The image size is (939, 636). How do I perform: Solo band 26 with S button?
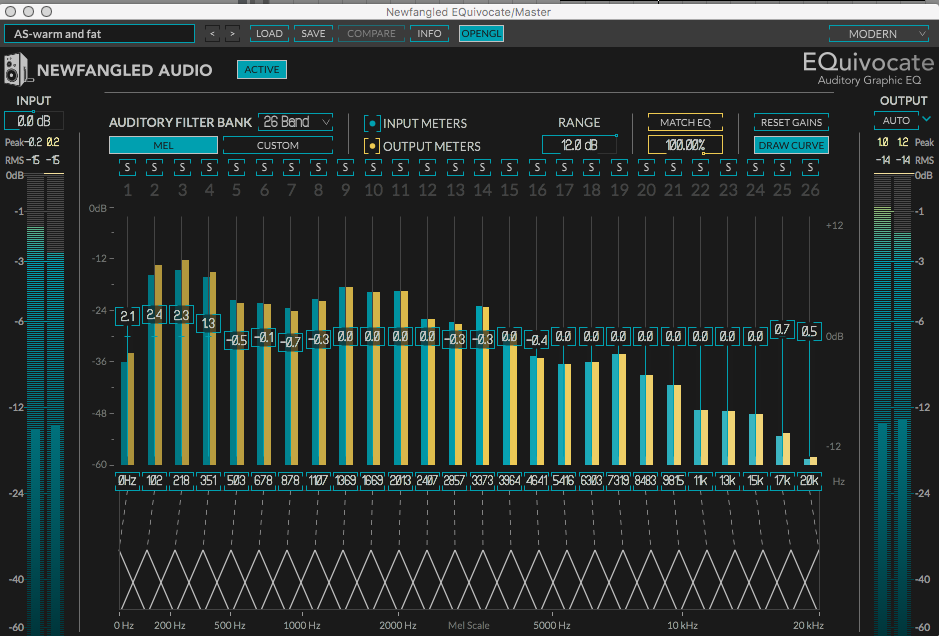[810, 168]
